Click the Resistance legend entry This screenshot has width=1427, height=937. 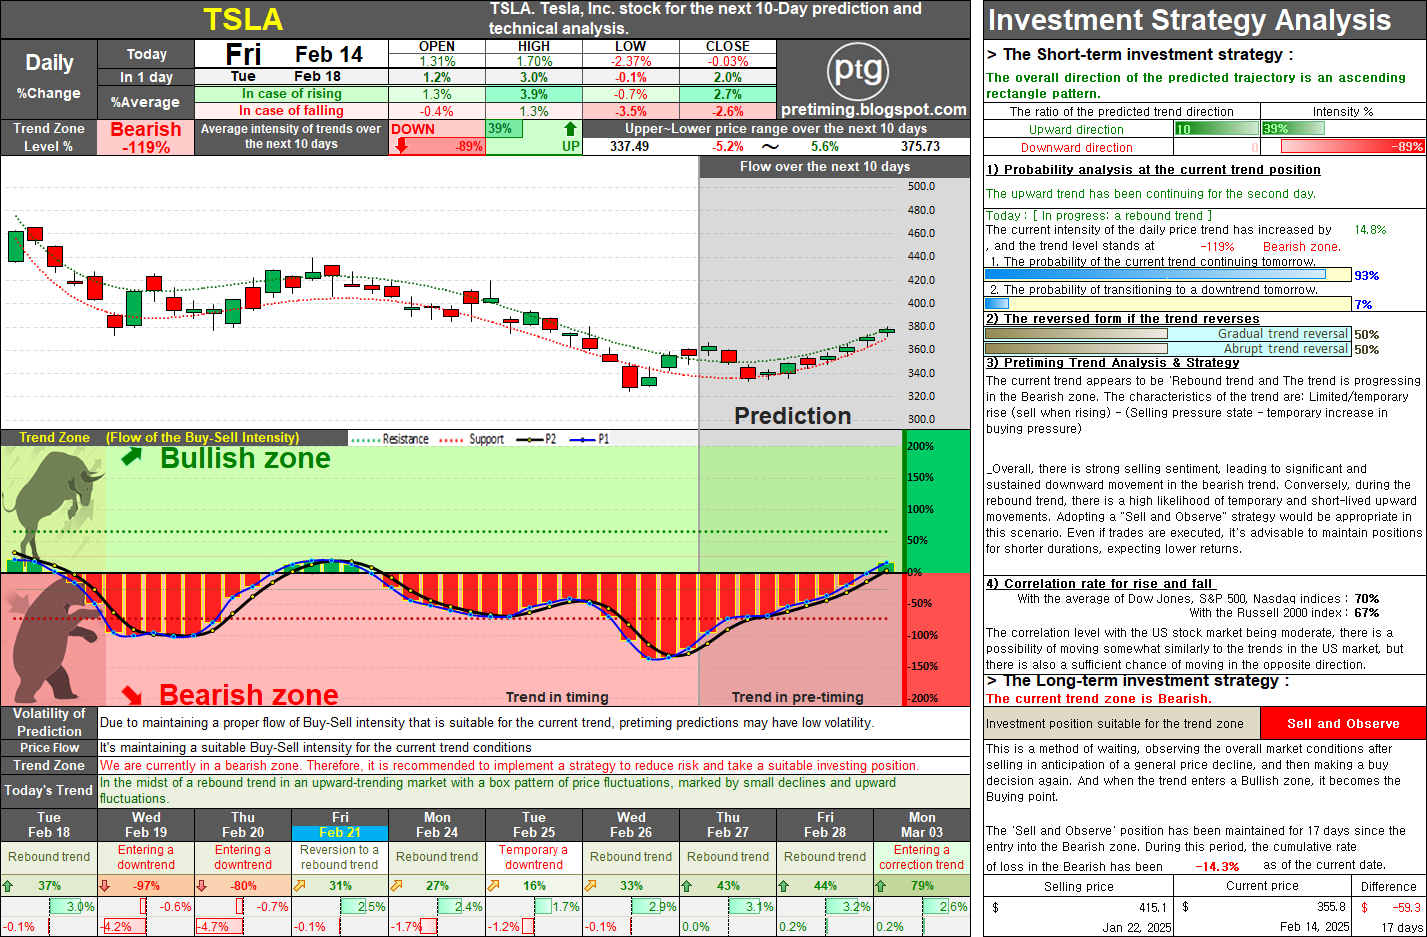click(391, 439)
